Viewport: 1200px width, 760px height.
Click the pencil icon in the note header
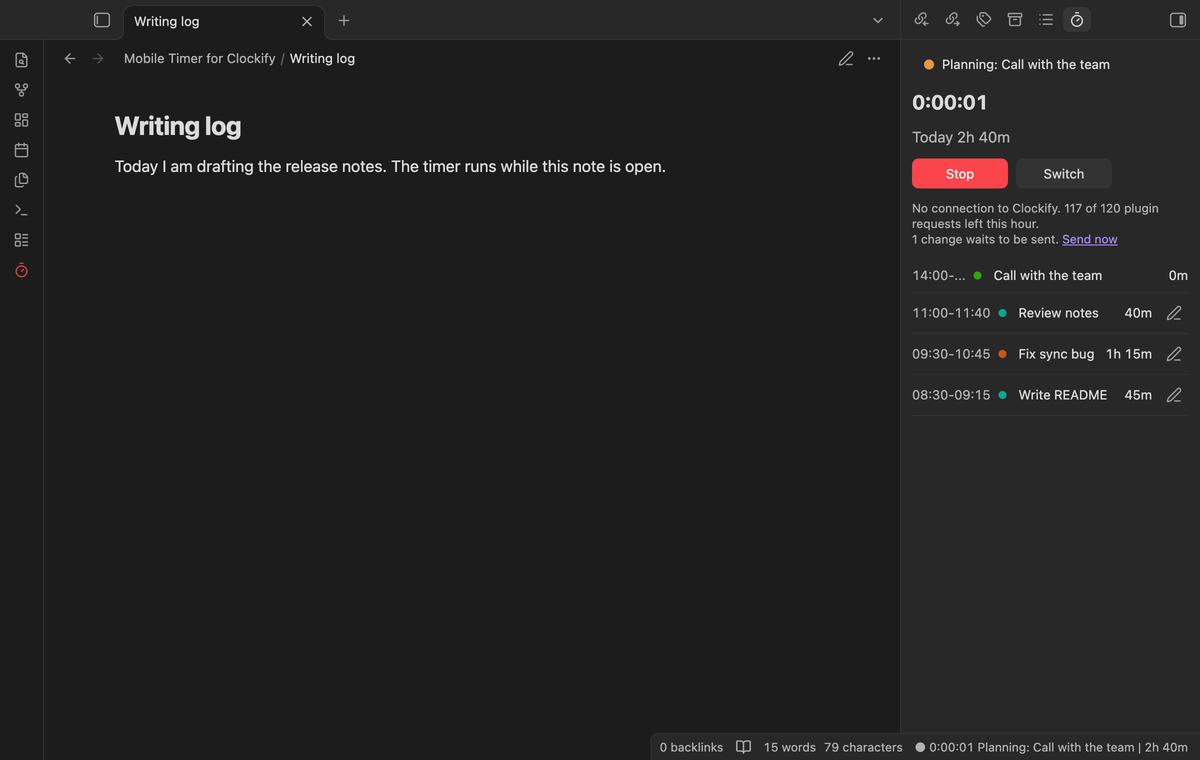846,58
